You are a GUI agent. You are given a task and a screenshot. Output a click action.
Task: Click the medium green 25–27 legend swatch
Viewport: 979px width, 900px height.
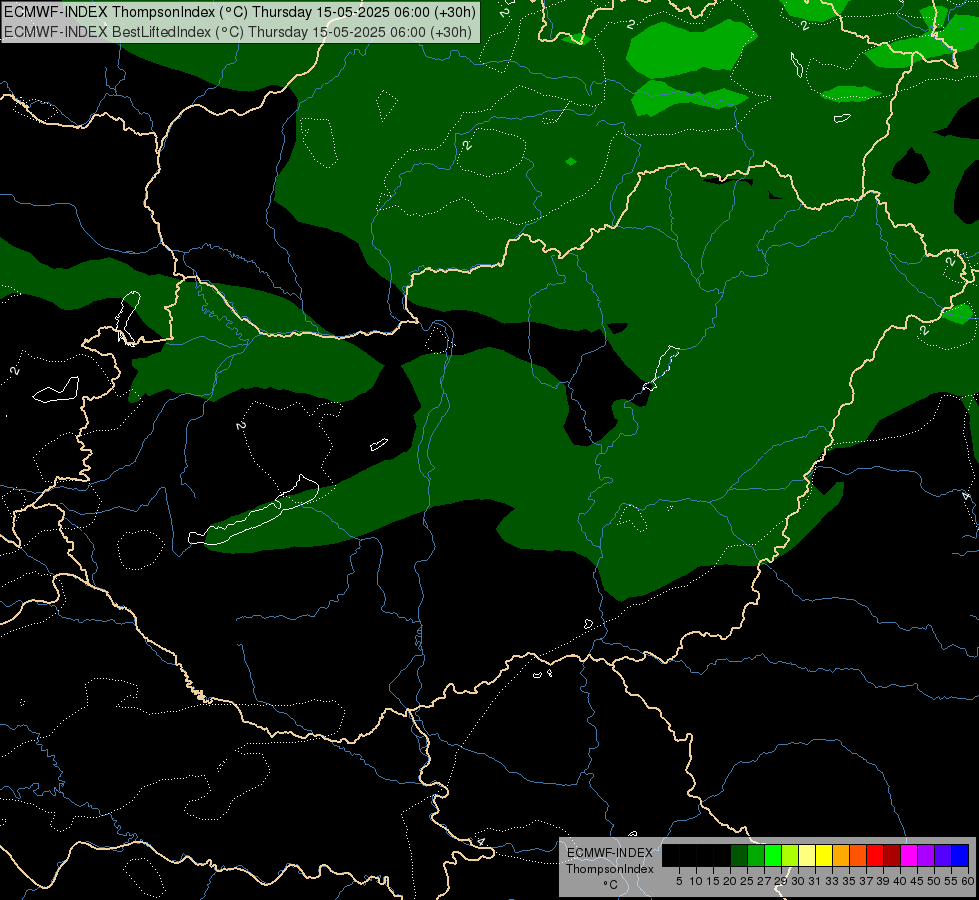[756, 855]
